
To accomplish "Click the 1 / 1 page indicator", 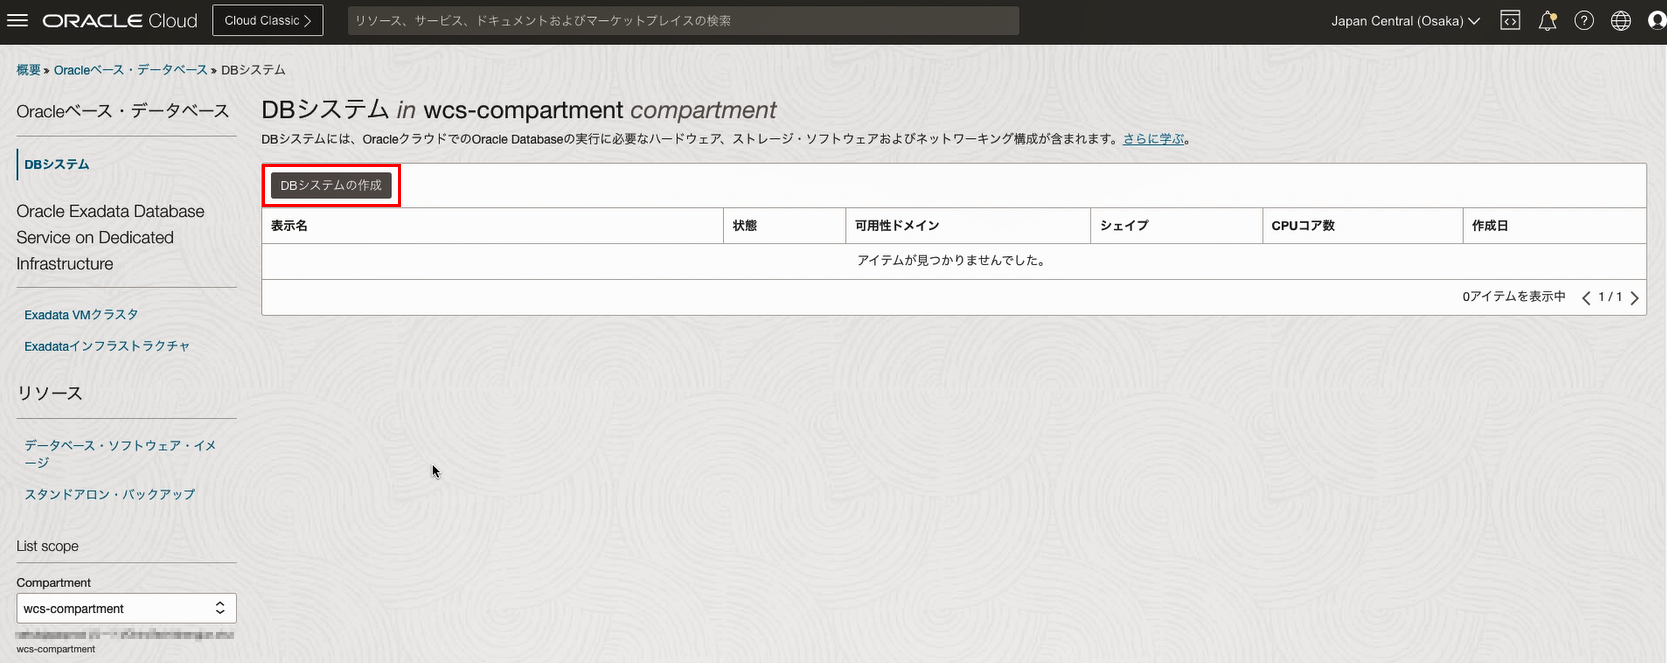I will click(x=1610, y=297).
